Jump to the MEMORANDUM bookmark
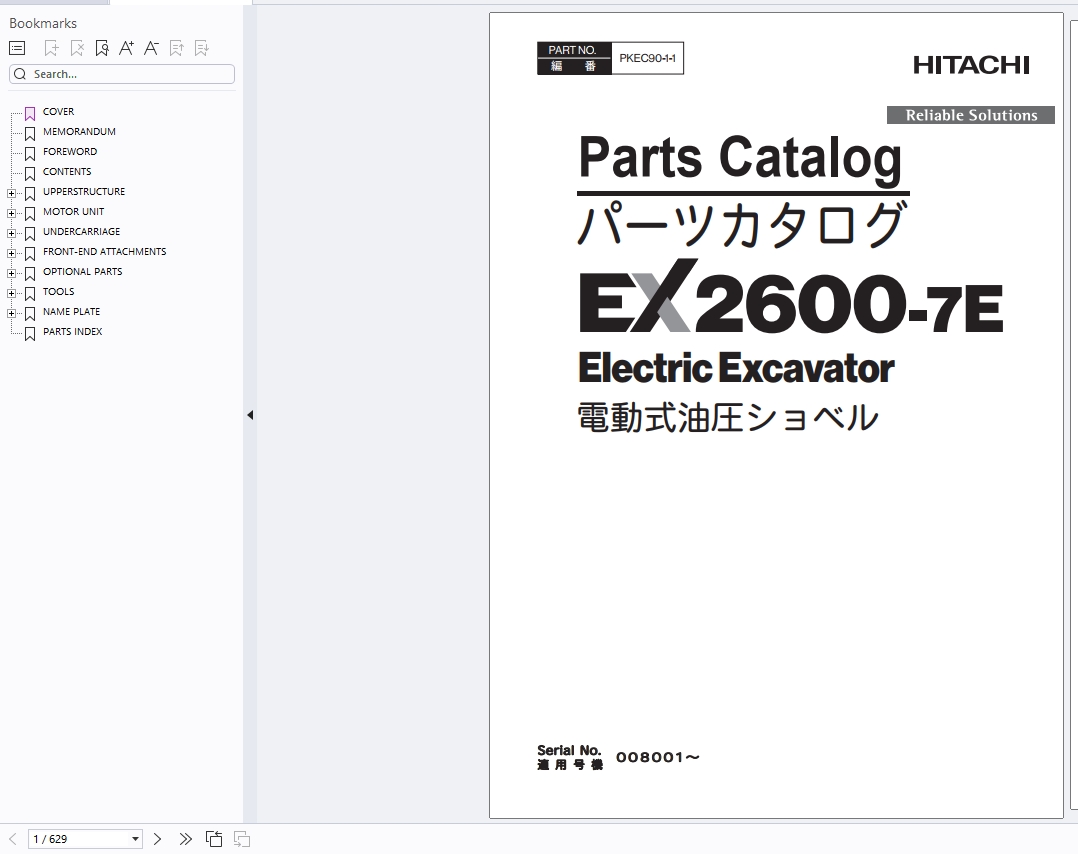This screenshot has width=1078, height=854. pyautogui.click(x=79, y=132)
